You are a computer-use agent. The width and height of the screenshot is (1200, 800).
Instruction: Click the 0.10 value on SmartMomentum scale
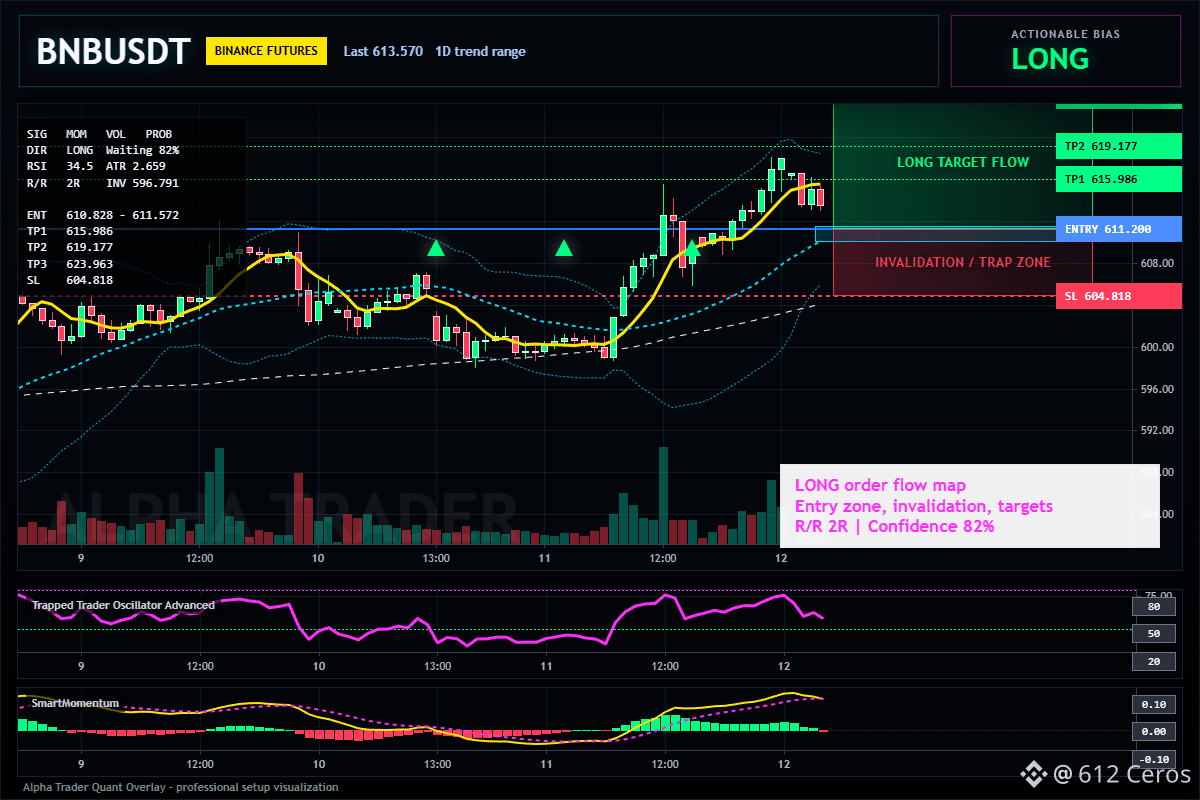pos(1153,704)
